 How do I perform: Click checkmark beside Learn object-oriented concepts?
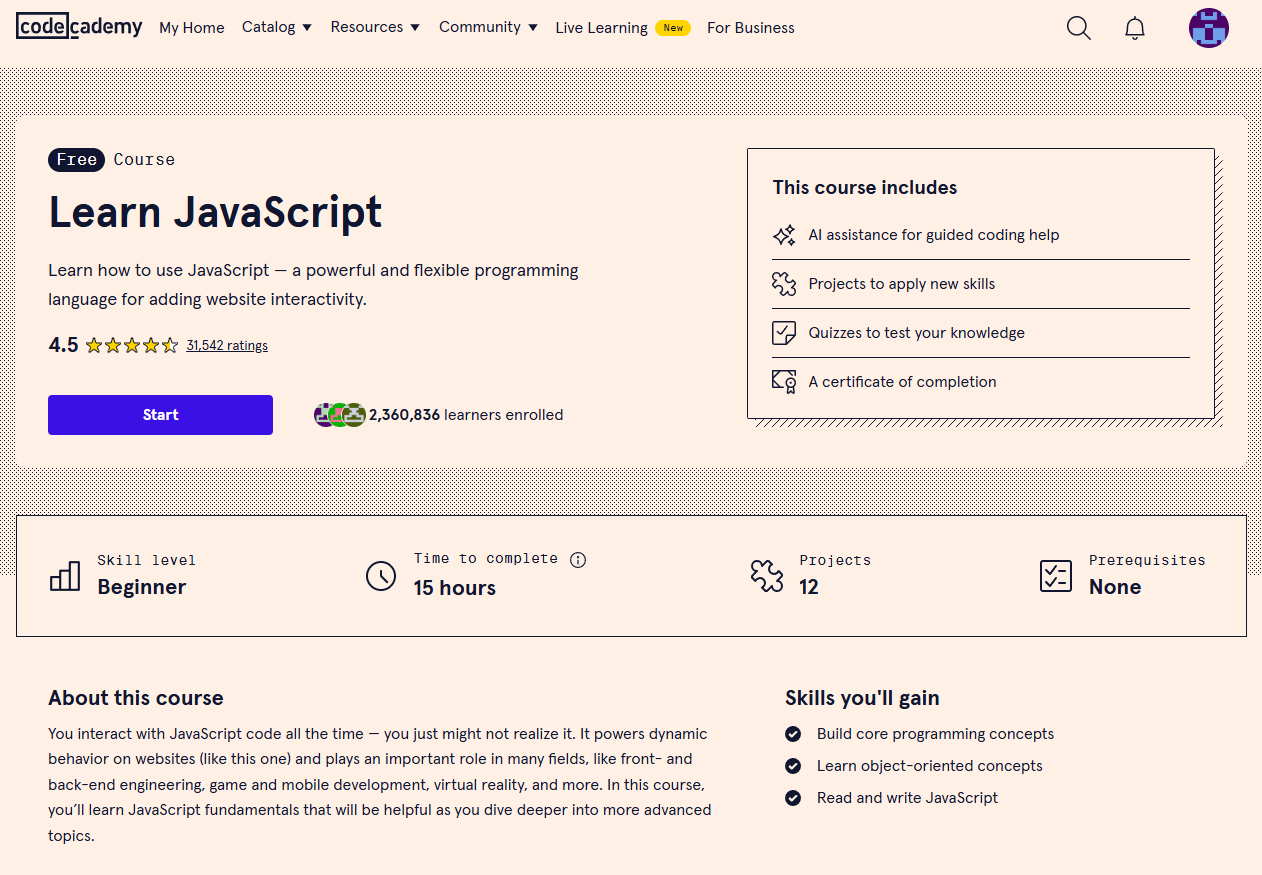point(793,766)
